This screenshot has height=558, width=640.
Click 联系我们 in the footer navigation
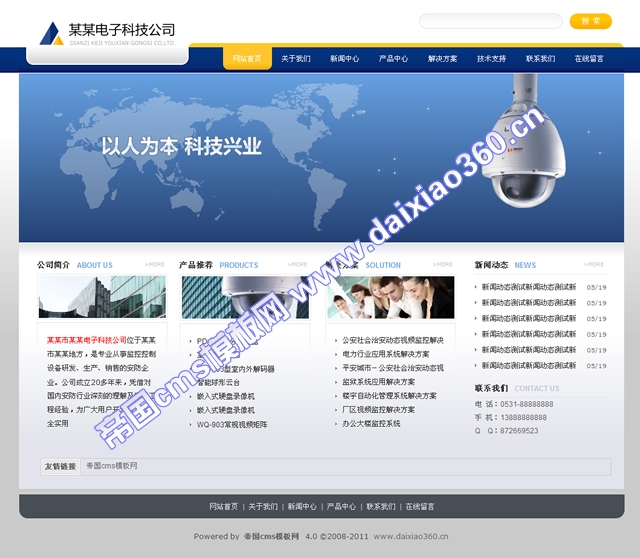[x=380, y=506]
